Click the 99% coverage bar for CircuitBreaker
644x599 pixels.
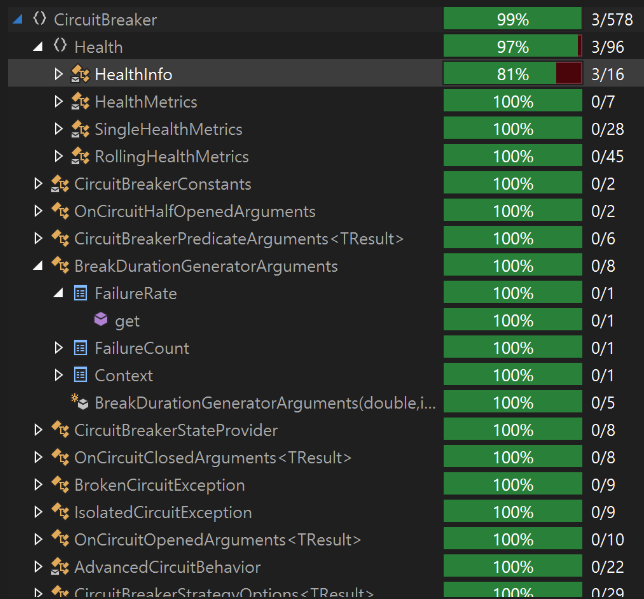coord(513,19)
